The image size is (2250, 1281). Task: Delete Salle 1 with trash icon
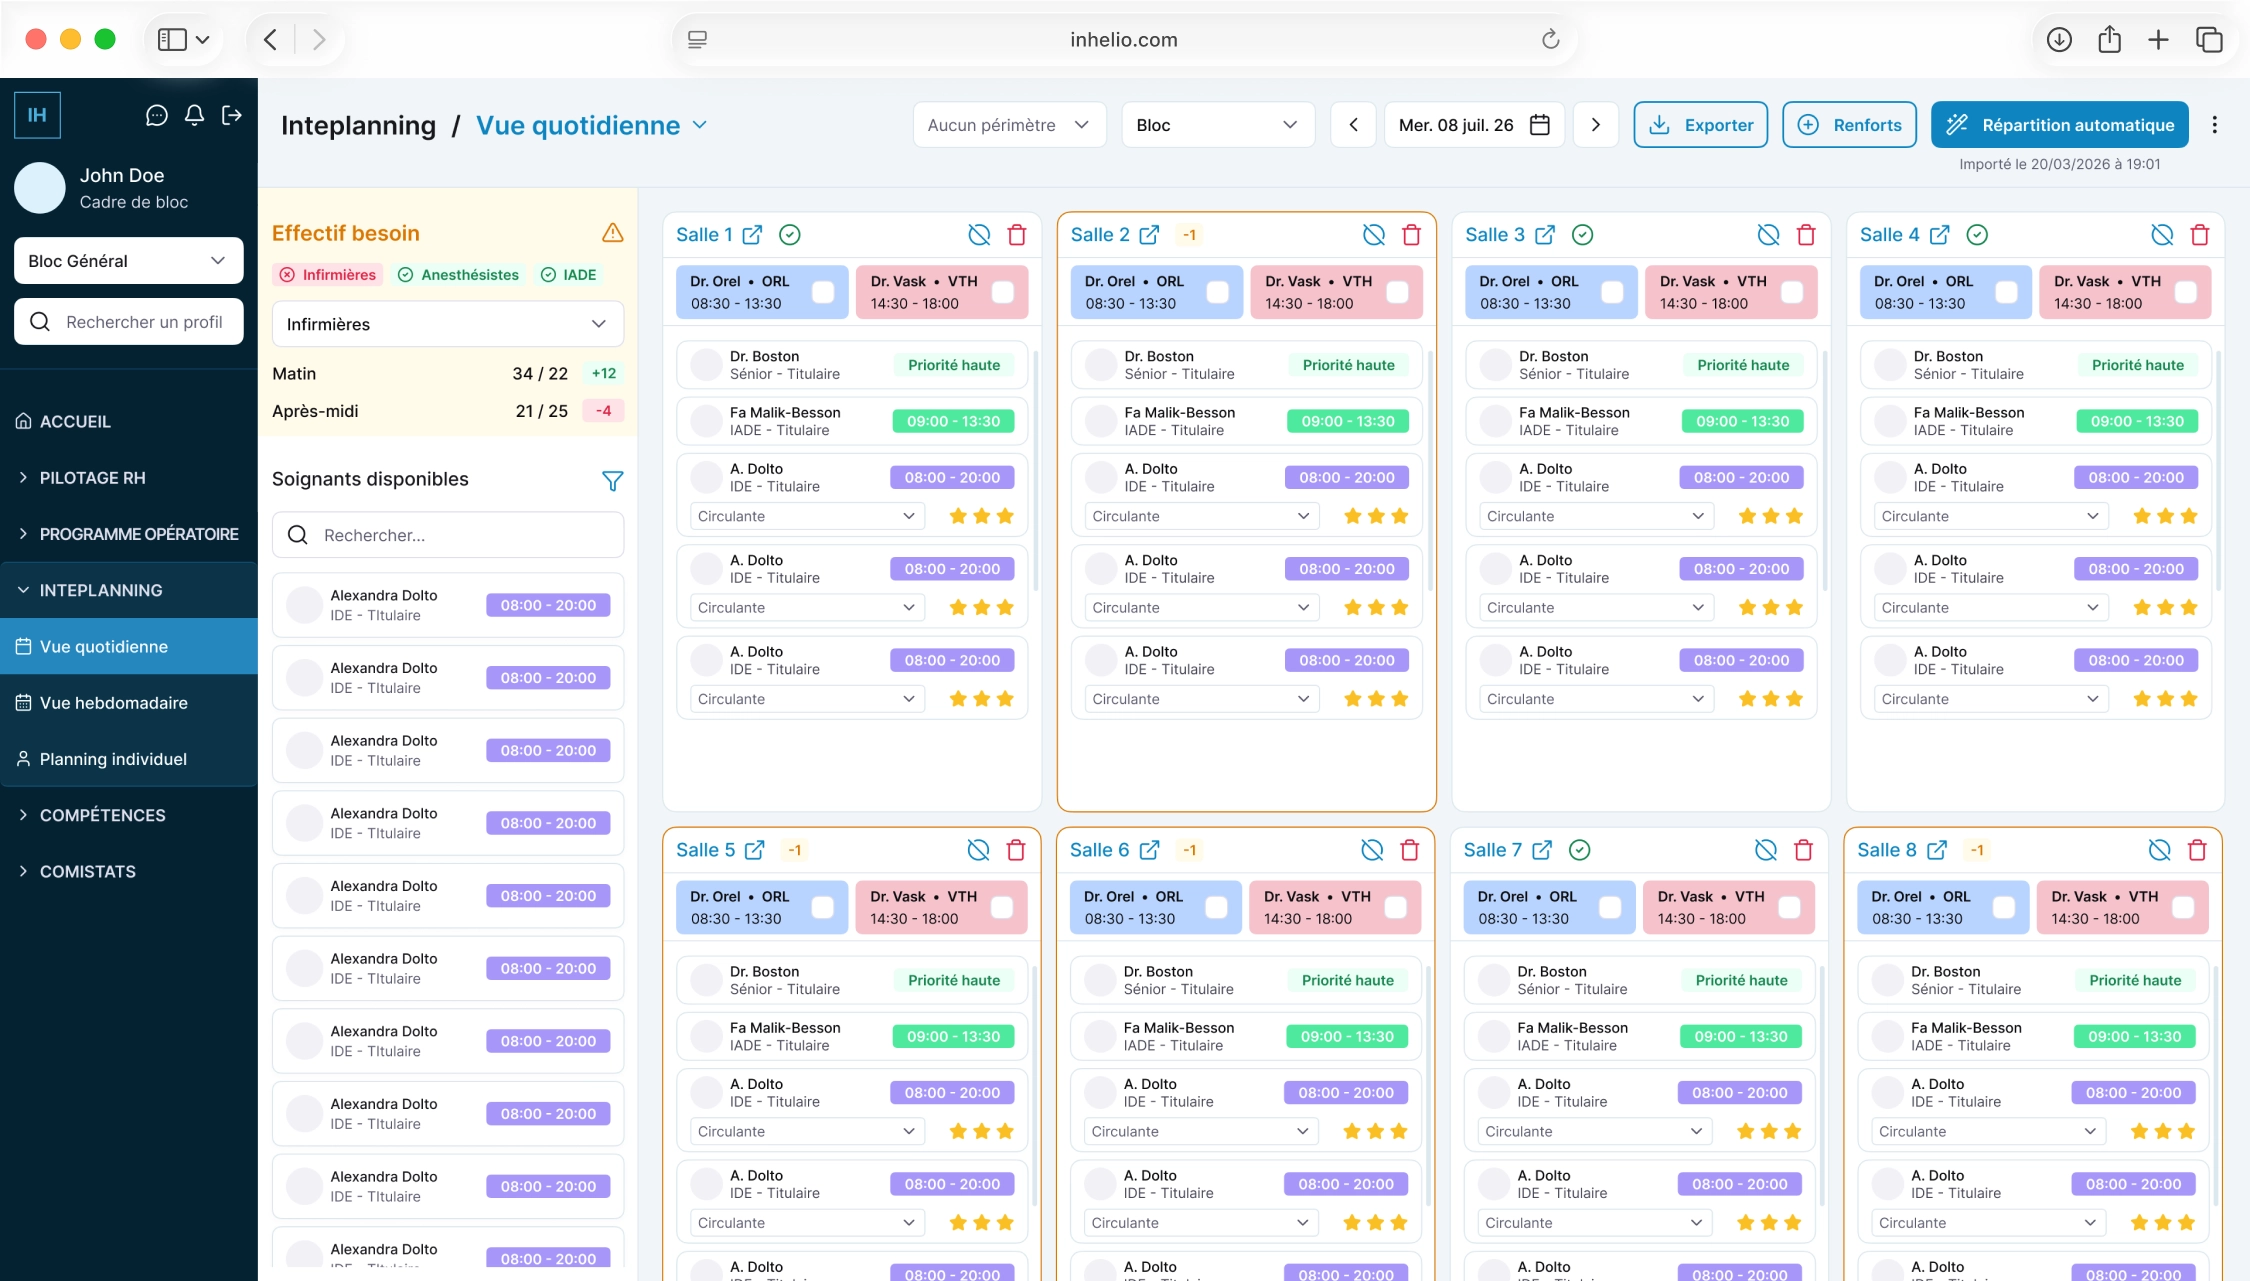pos(1017,235)
